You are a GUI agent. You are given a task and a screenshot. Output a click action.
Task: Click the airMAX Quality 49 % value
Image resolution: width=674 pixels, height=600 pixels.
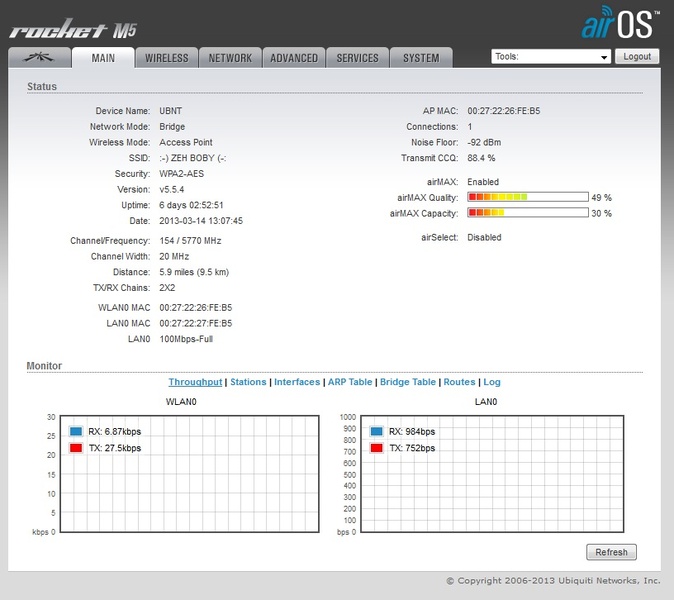[601, 198]
